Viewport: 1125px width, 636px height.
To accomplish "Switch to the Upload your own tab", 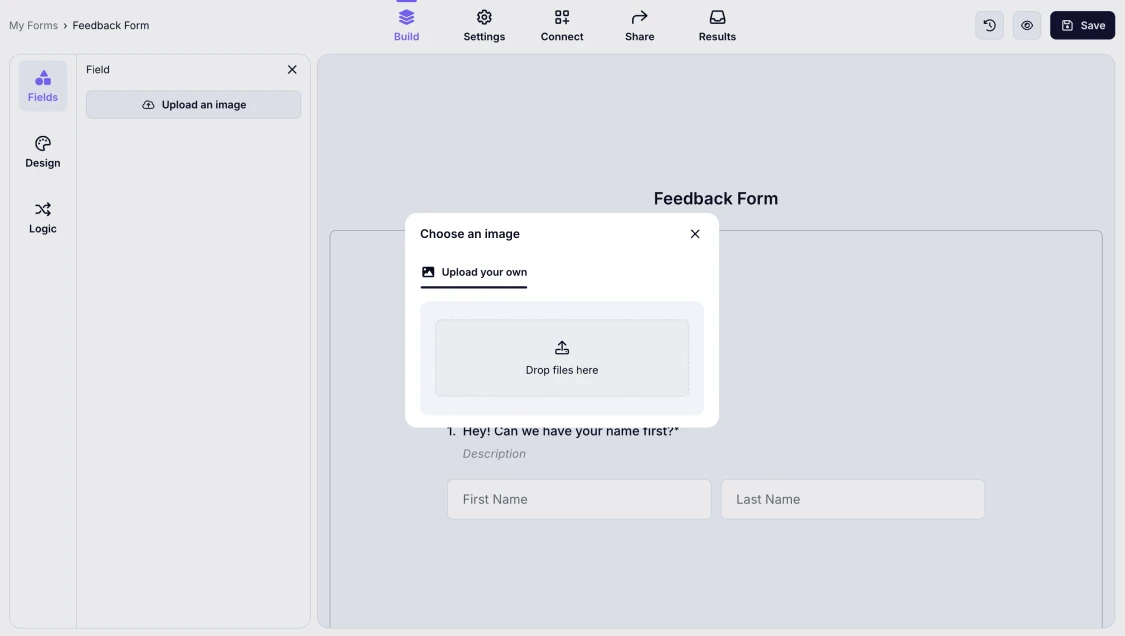I will (473, 271).
